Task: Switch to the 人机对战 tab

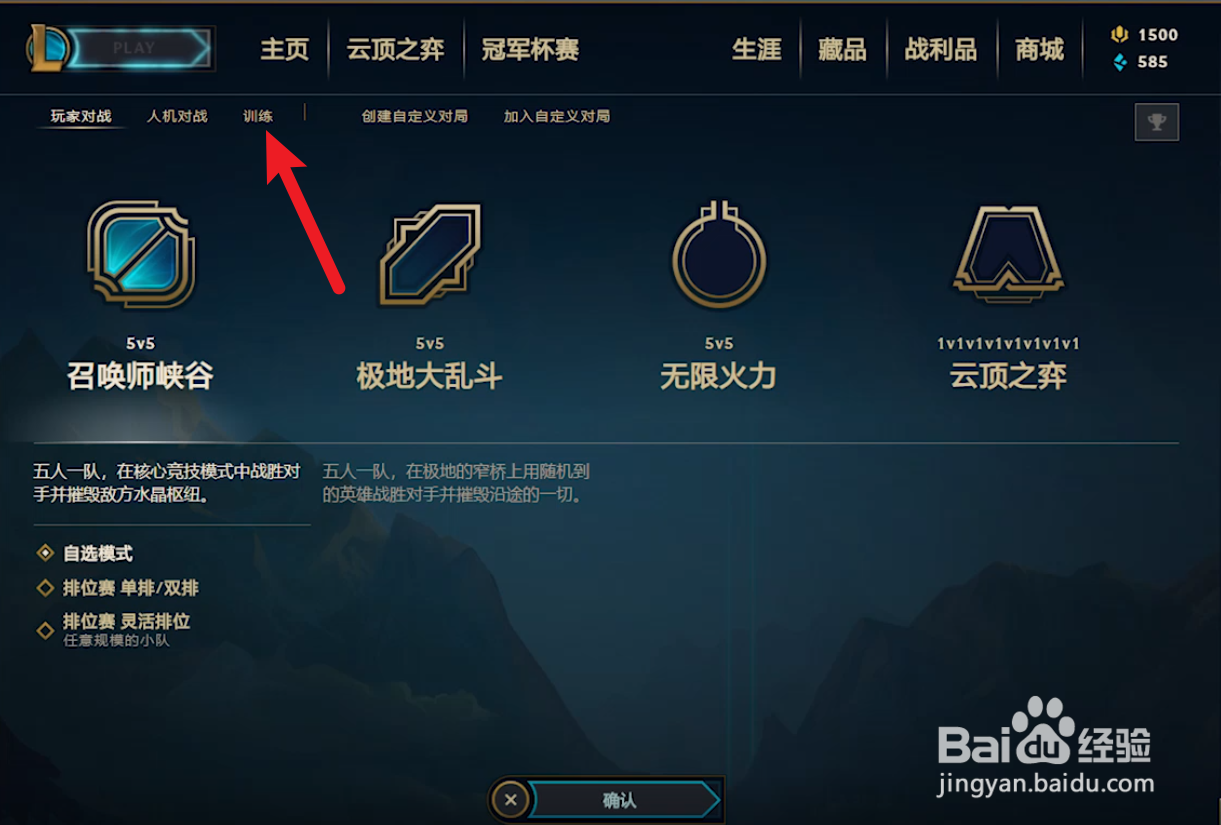Action: coord(177,116)
